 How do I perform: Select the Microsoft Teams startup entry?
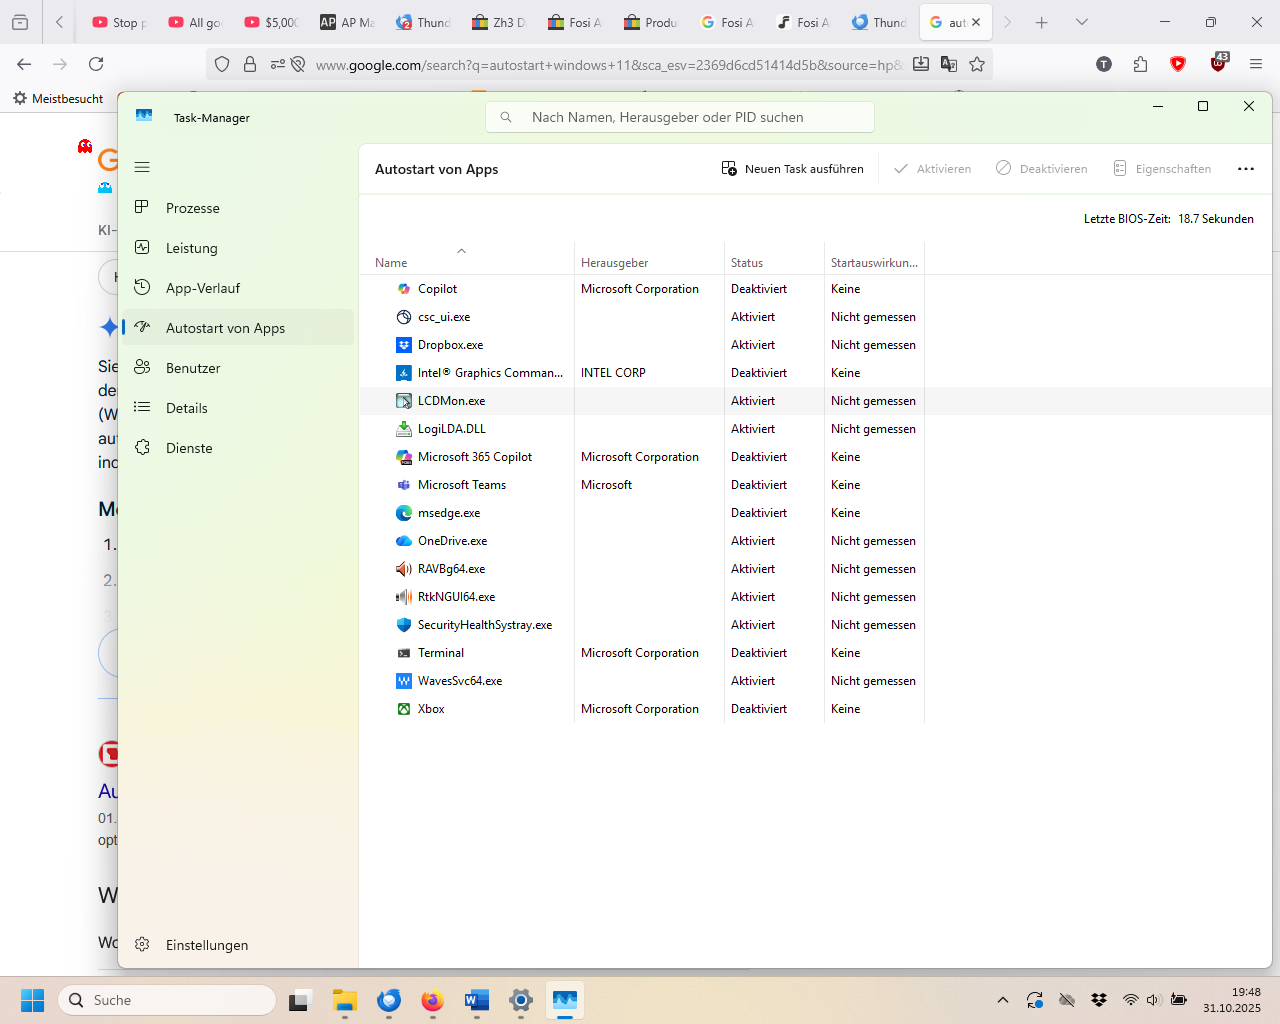coord(461,485)
